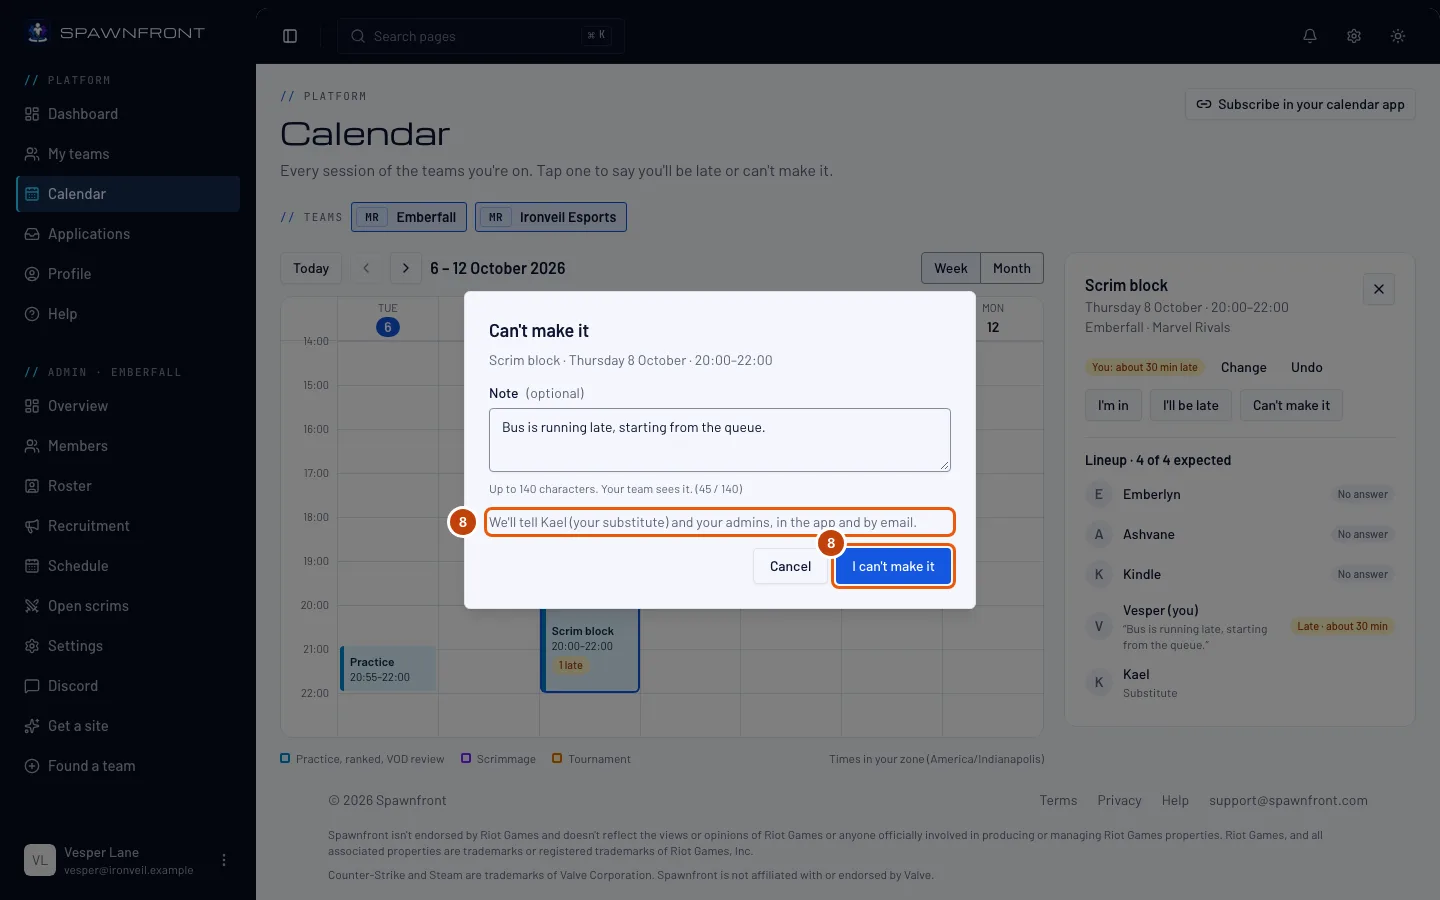The image size is (1440, 900).
Task: Open the Privacy footer link
Action: click(1119, 800)
